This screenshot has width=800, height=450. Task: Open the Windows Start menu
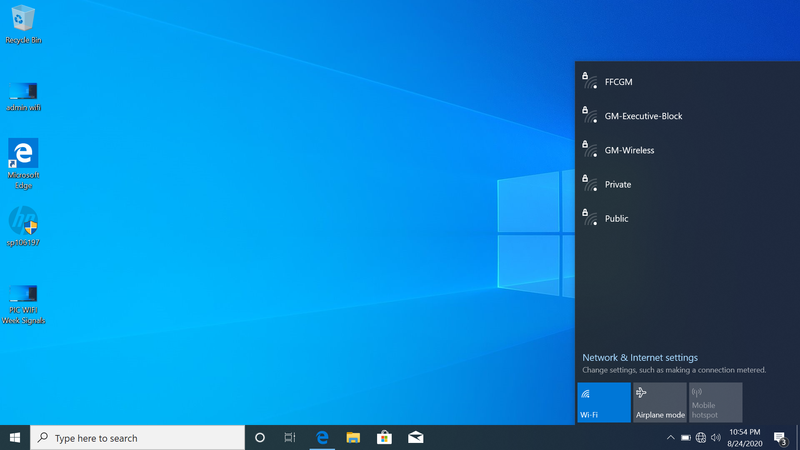point(15,438)
